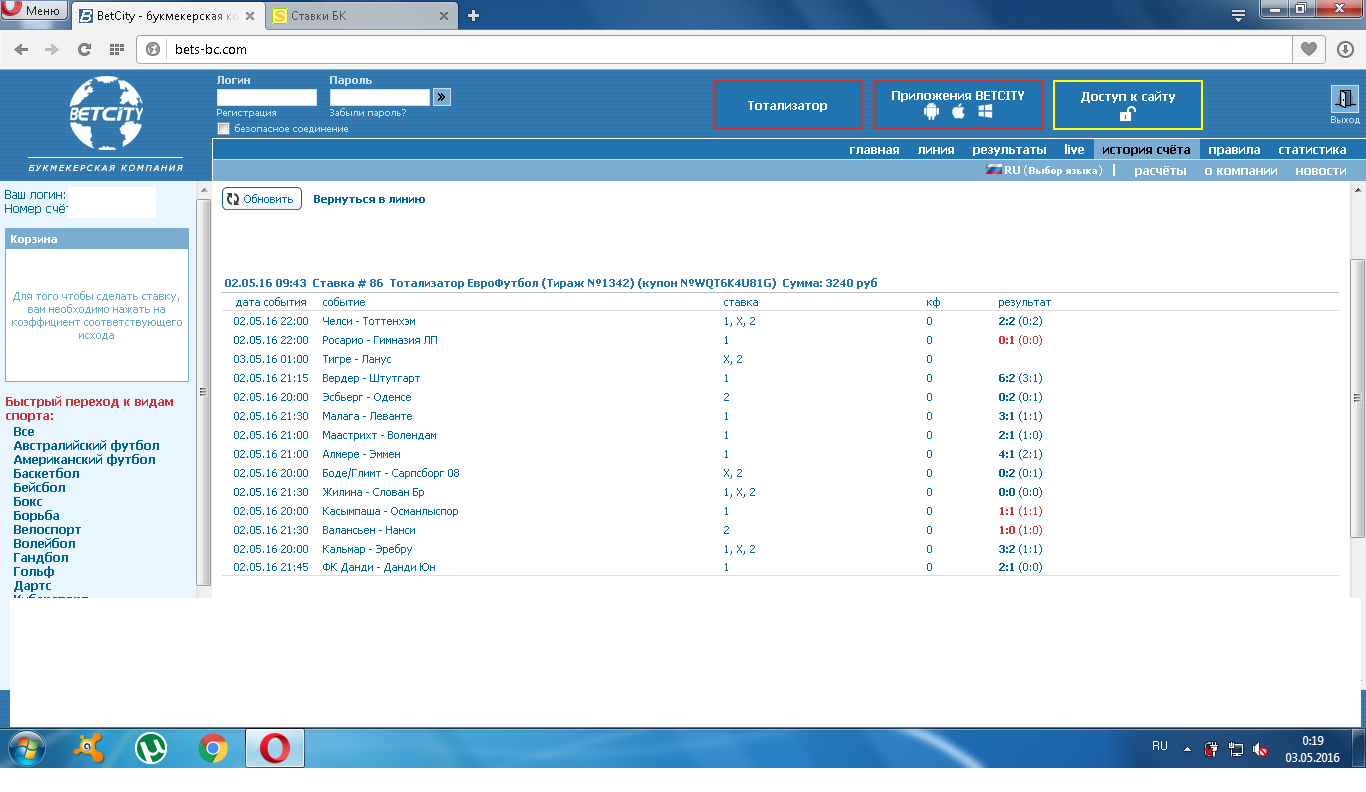Viewport: 1366px width, 792px height.
Task: Open uTorrent in the taskbar
Action: pyautogui.click(x=152, y=748)
